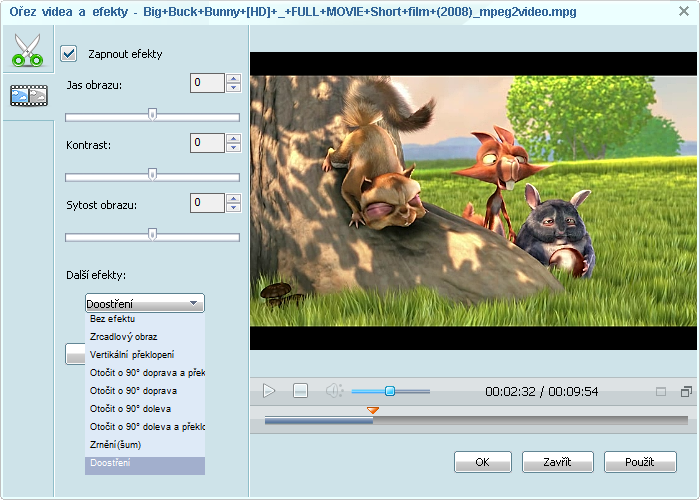Open the scissors video trim tab
The height and width of the screenshot is (500, 700).
tap(28, 50)
